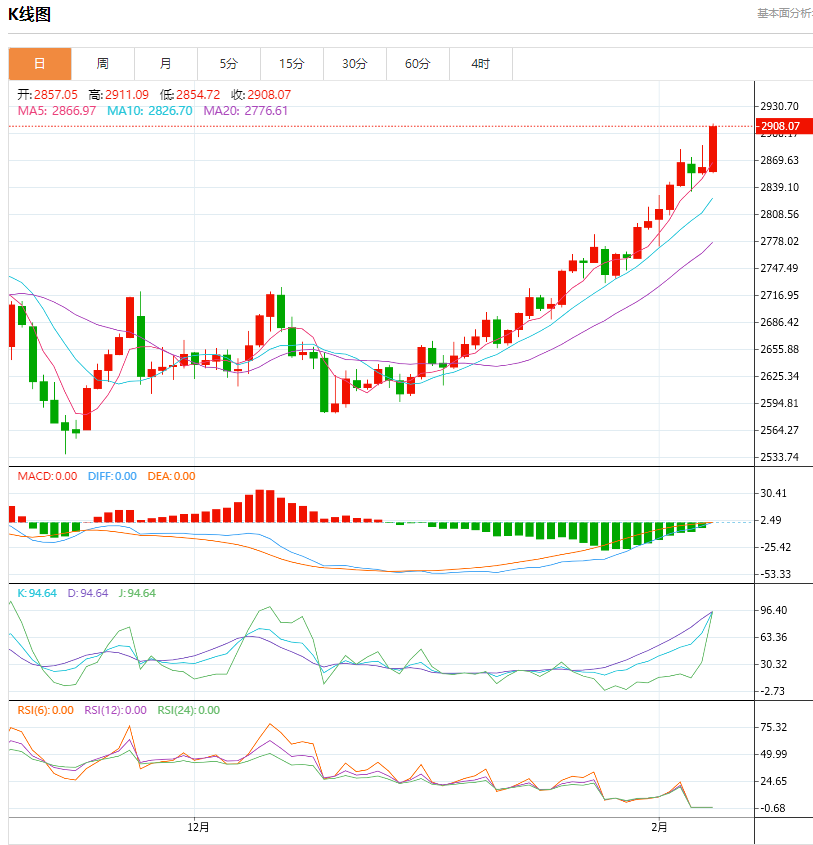Click the 2747.49 price axis label

point(779,268)
